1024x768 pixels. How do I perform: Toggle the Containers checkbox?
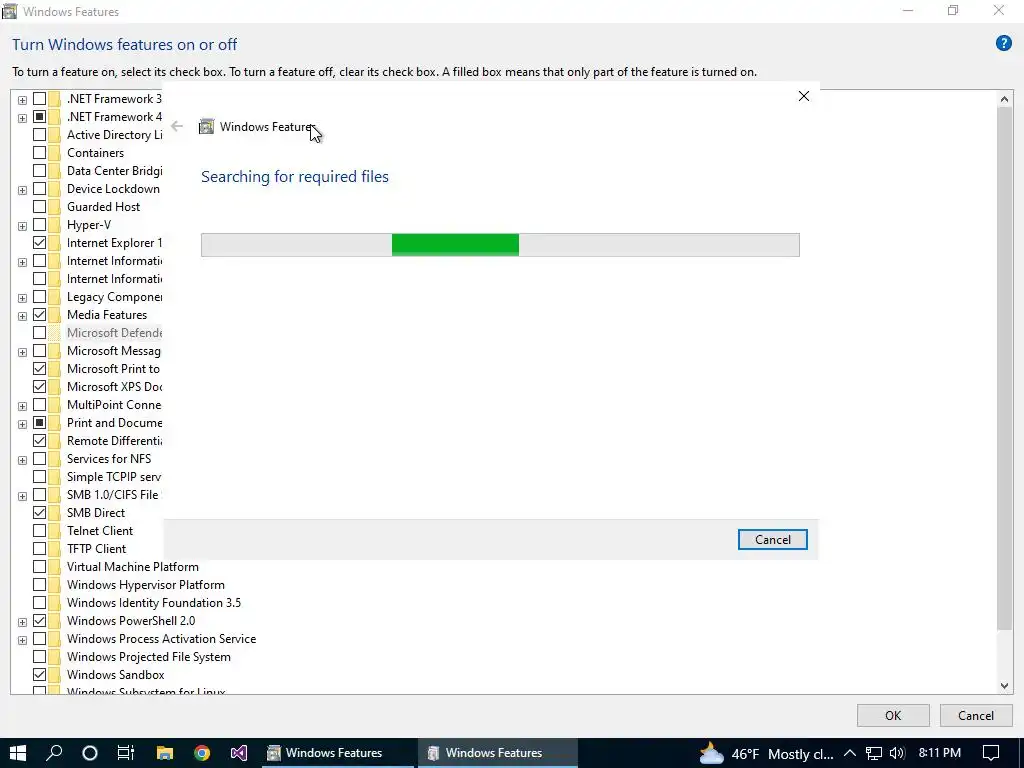(39, 153)
